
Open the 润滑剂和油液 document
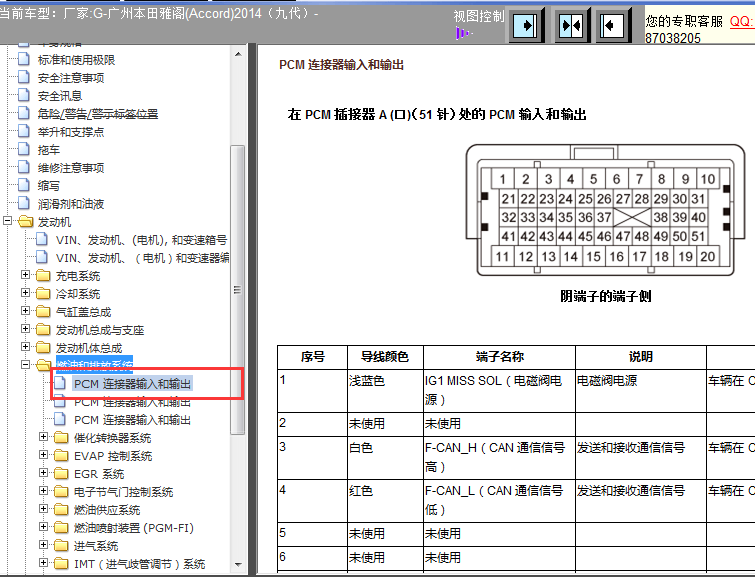pyautogui.click(x=71, y=204)
